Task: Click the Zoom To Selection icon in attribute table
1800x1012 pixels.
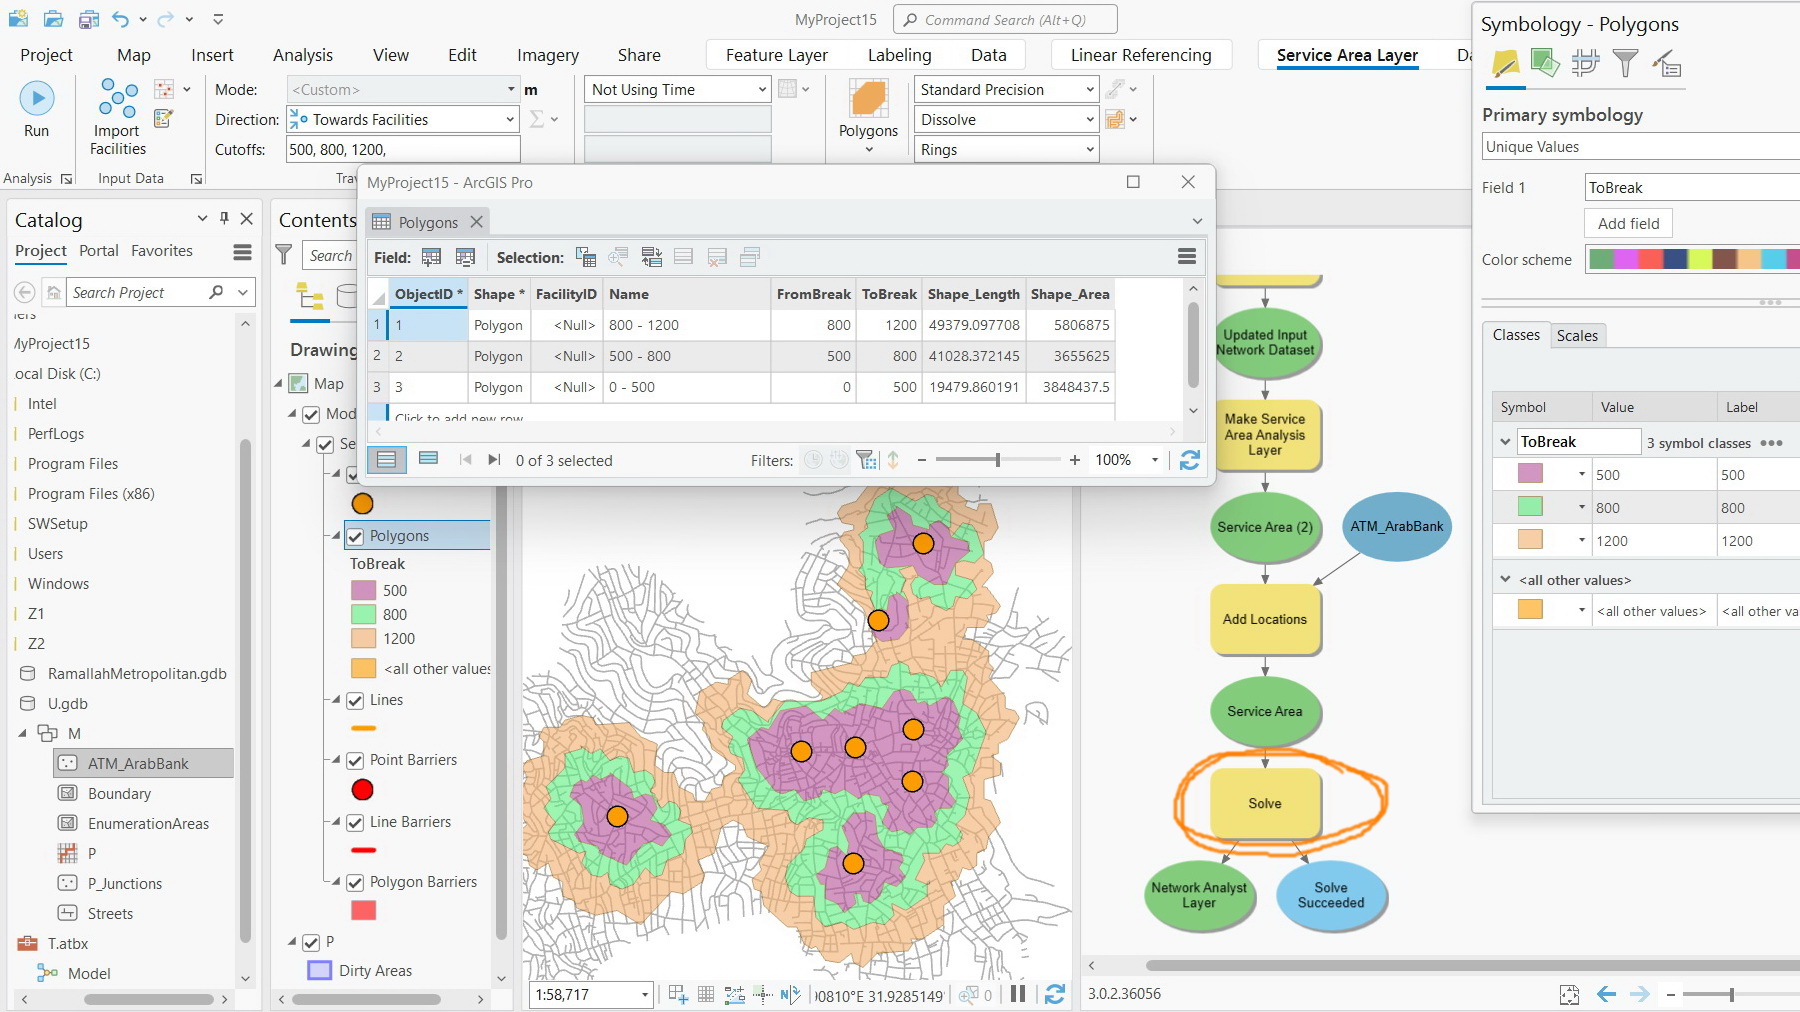Action: (619, 257)
